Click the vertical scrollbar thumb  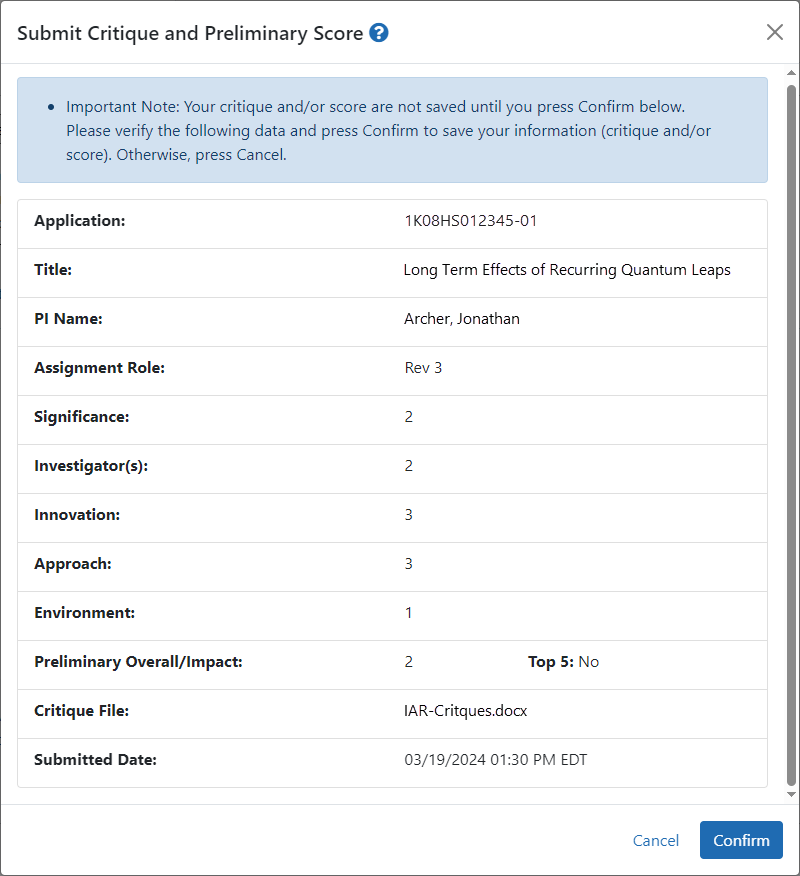point(791,435)
